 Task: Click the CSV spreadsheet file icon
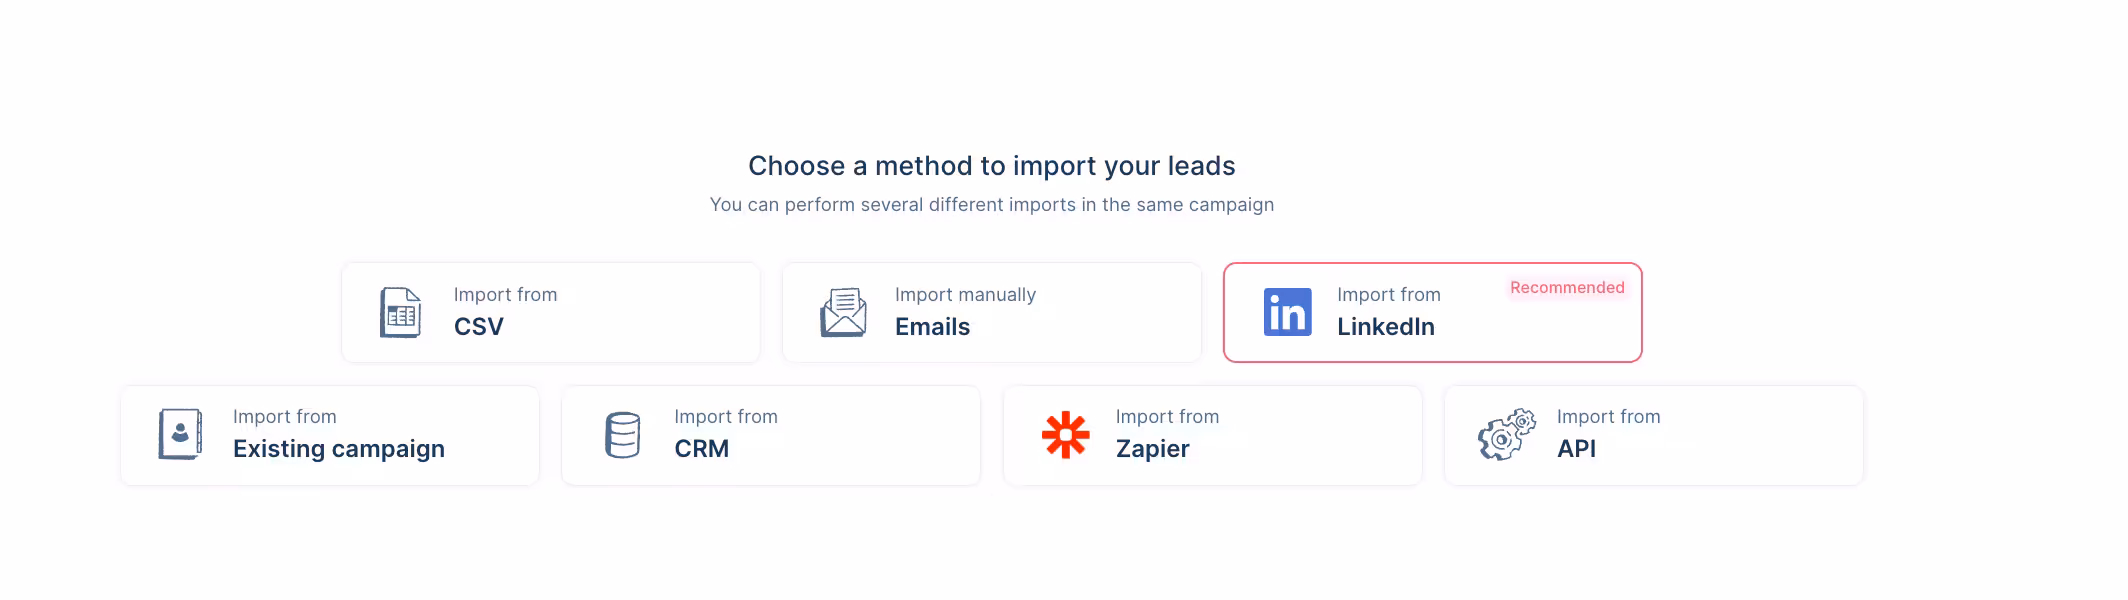click(x=400, y=313)
